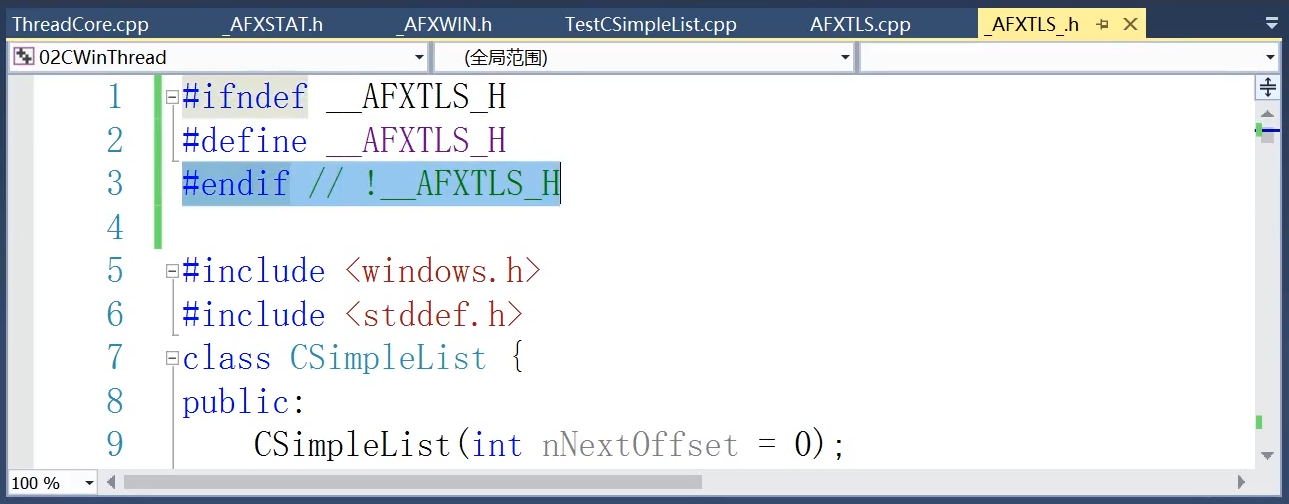Click the comment // !__AFXTLS_H

(x=434, y=184)
